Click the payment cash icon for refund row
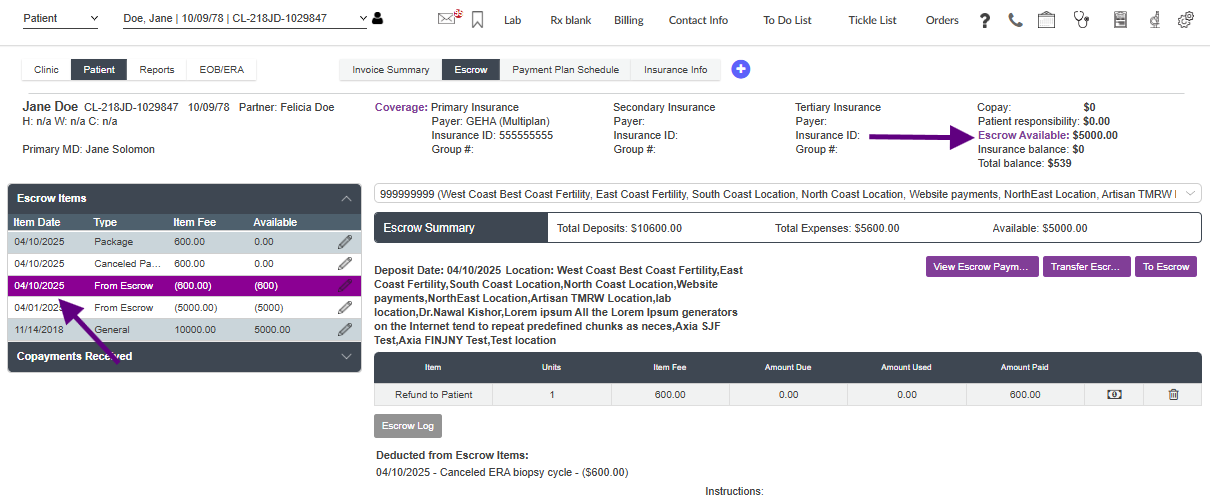Screen dimensions: 1210x502 coord(1113,395)
